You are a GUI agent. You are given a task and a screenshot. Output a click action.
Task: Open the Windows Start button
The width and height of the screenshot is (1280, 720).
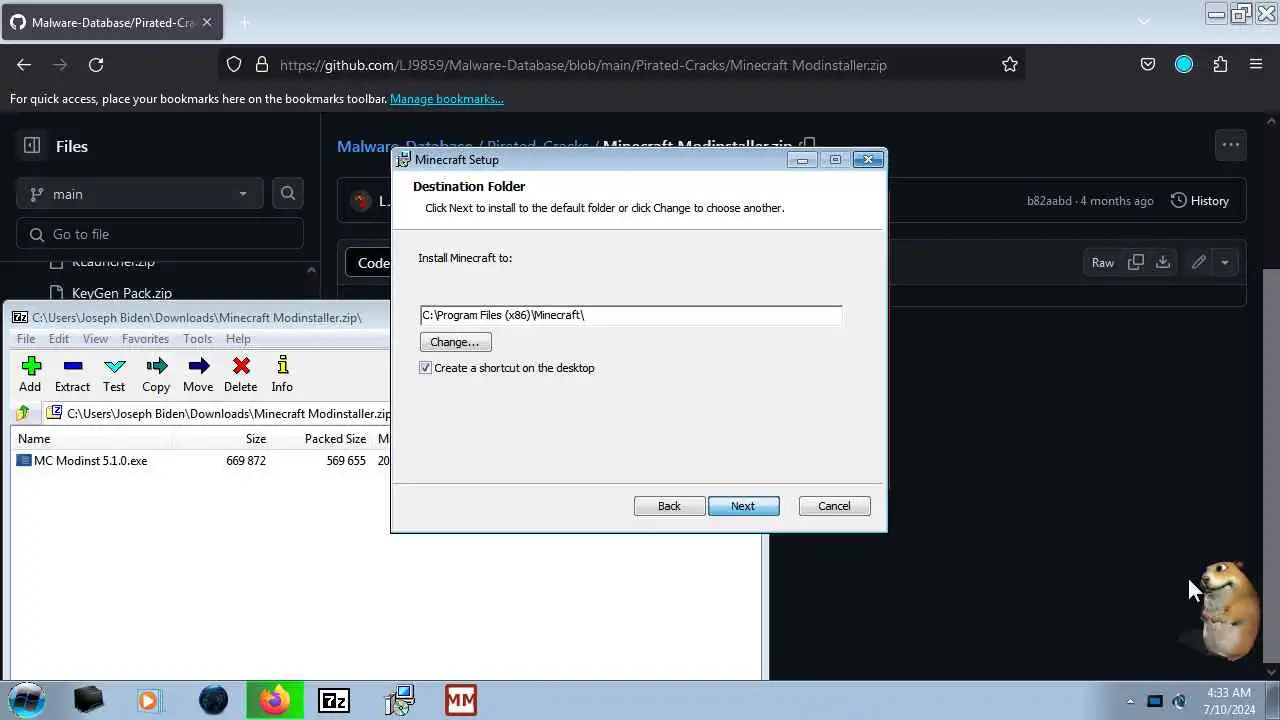click(27, 700)
